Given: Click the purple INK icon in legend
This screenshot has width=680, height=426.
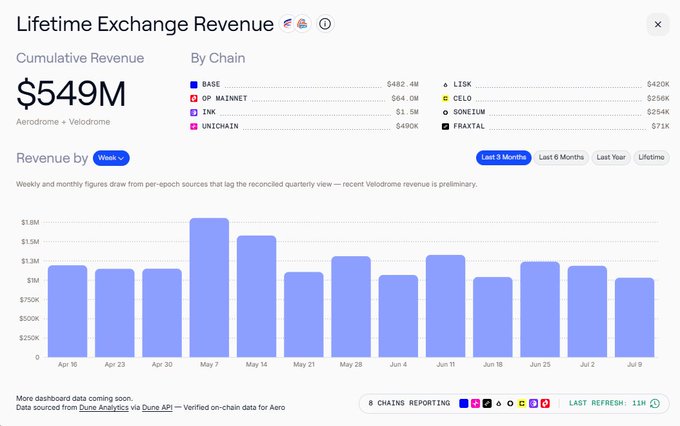Looking at the screenshot, I should point(194,112).
